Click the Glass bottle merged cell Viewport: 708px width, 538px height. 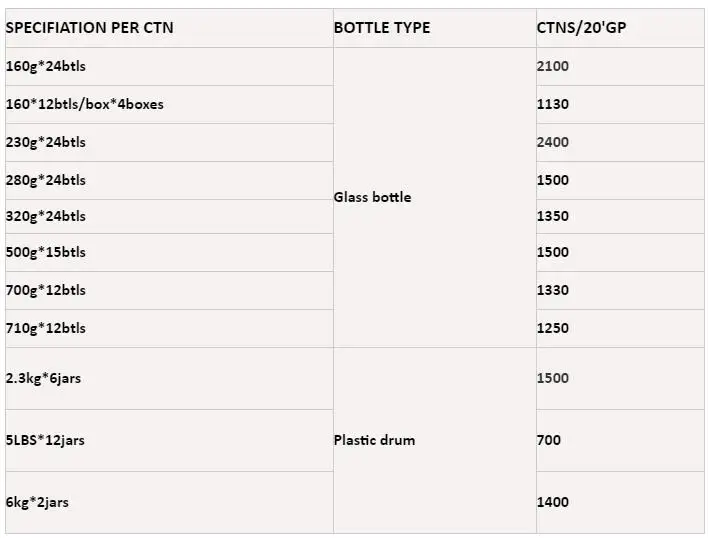tap(373, 197)
